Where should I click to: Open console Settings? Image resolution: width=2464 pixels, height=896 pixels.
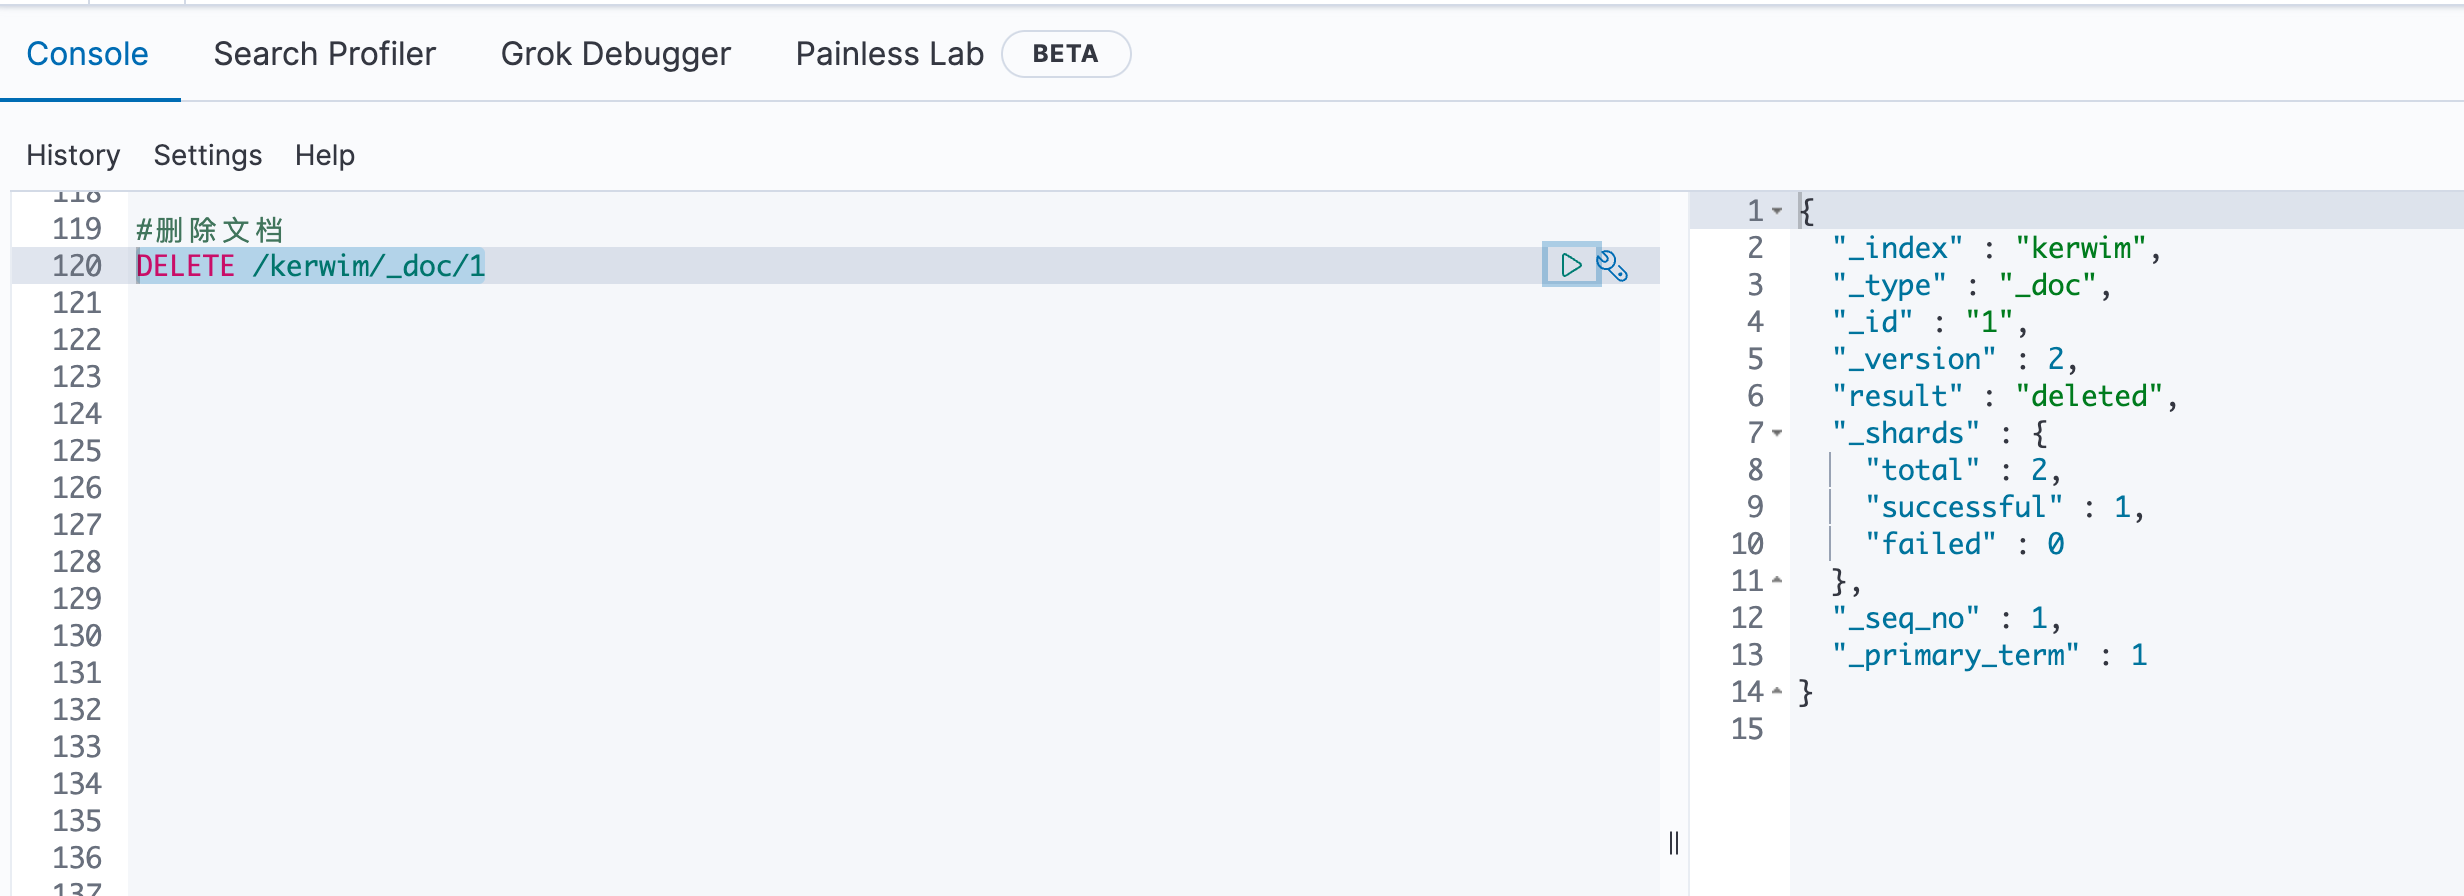pos(207,155)
